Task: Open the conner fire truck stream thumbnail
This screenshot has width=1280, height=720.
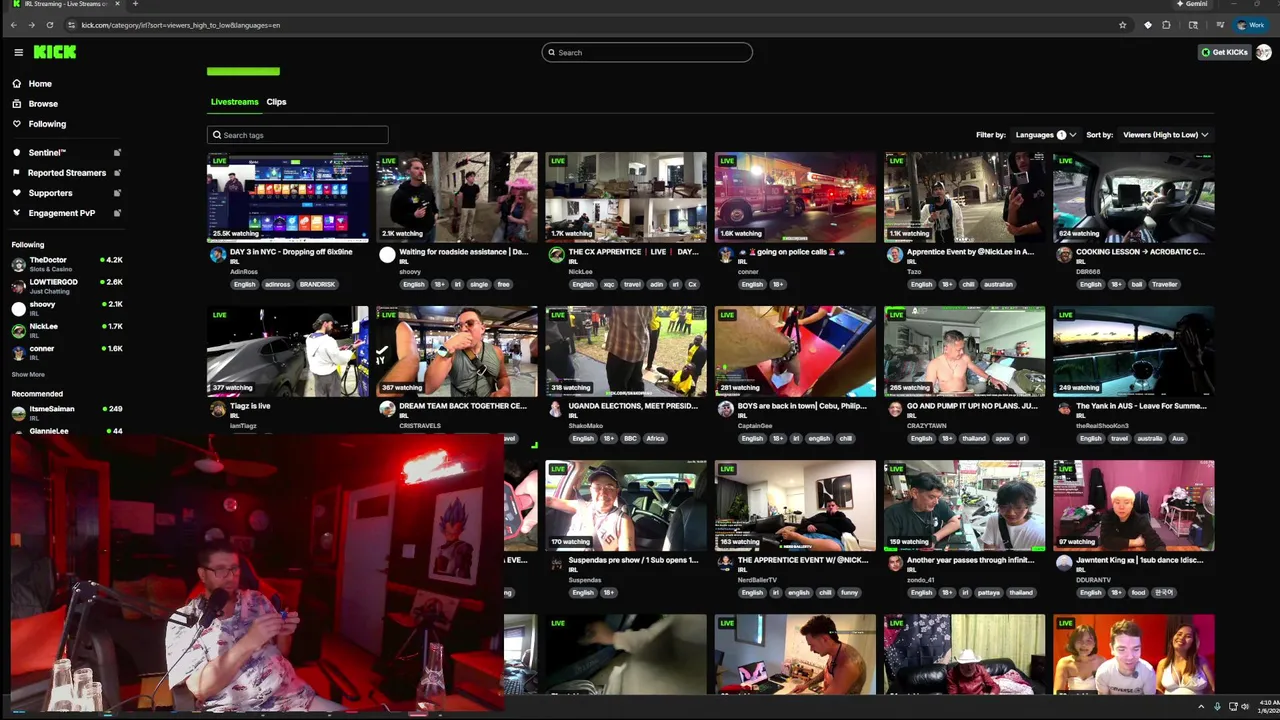Action: pyautogui.click(x=795, y=197)
